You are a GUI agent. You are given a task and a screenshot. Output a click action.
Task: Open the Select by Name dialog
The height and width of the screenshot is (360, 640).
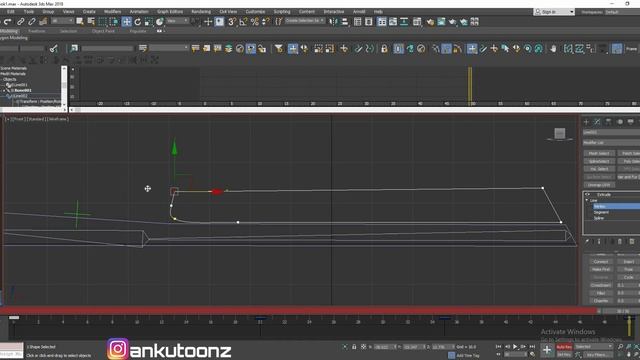pos(91,22)
